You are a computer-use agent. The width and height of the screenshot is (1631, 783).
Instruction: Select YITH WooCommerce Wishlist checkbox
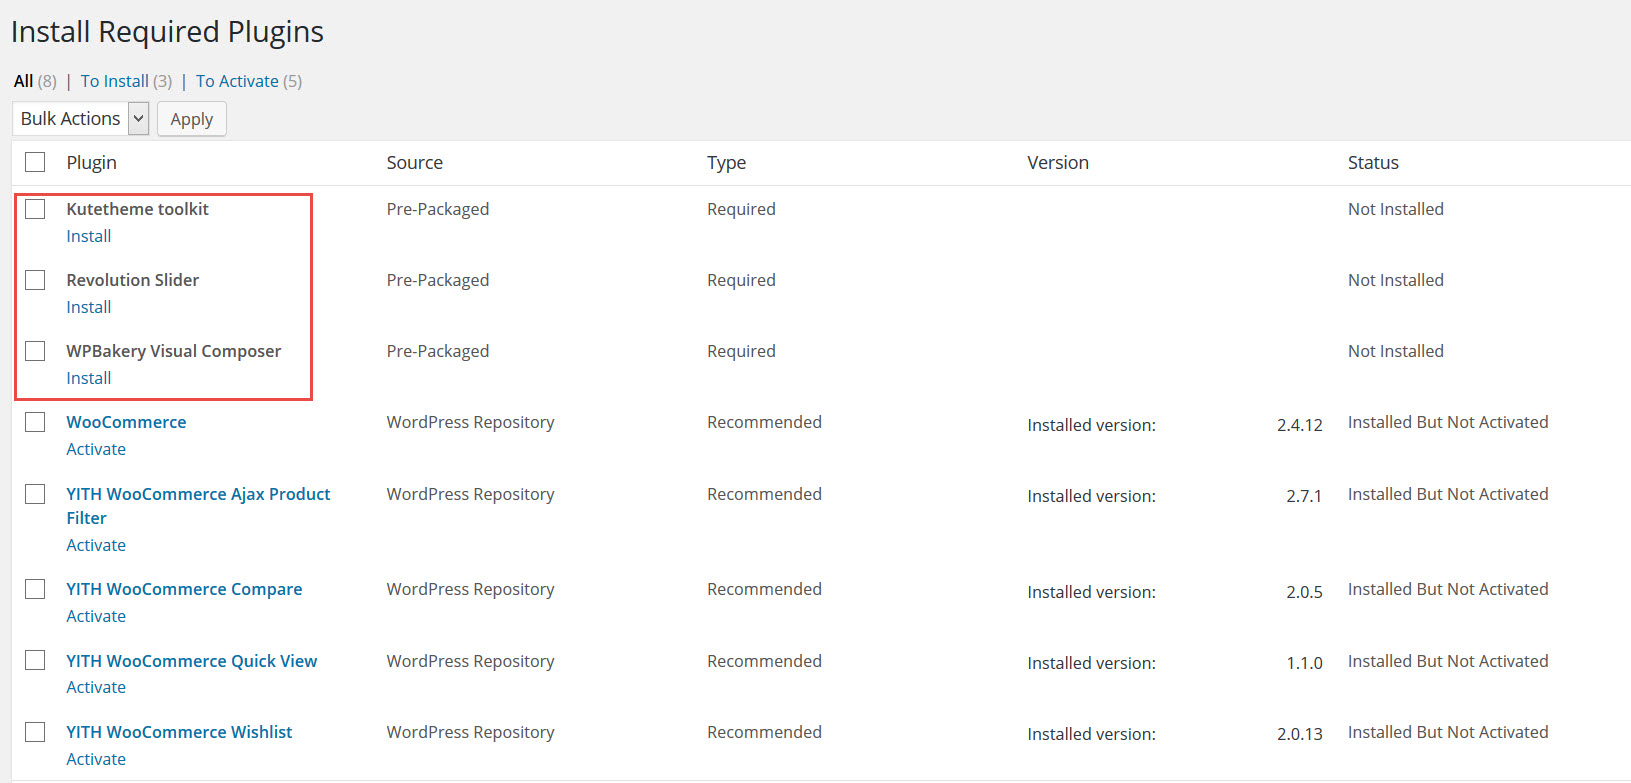click(x=35, y=732)
